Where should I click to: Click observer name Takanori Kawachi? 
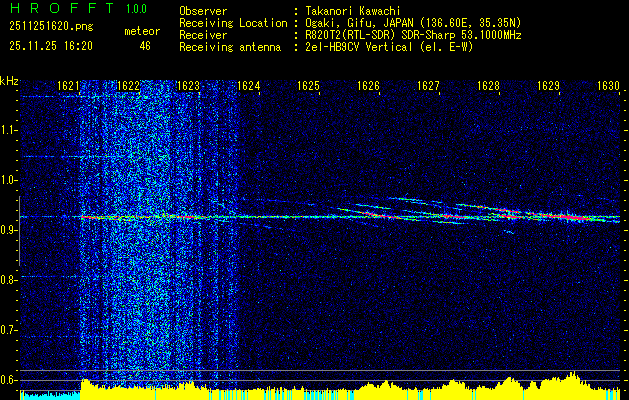click(x=351, y=11)
